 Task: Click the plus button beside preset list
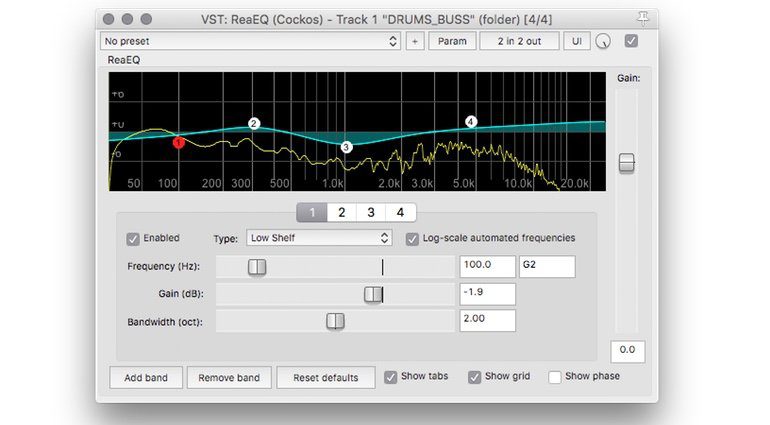tap(415, 41)
